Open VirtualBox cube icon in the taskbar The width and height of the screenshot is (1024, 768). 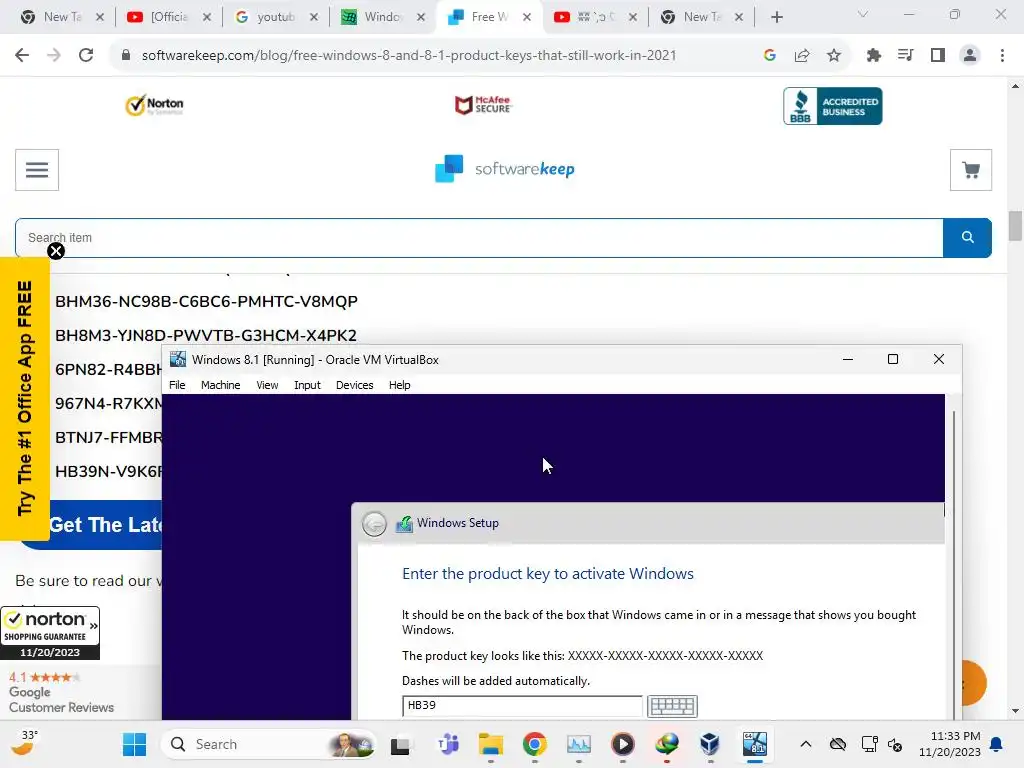710,744
